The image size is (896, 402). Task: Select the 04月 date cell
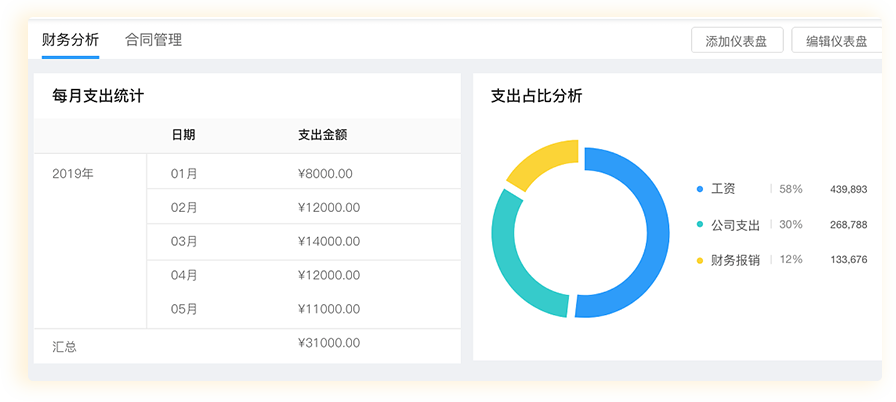click(x=184, y=275)
